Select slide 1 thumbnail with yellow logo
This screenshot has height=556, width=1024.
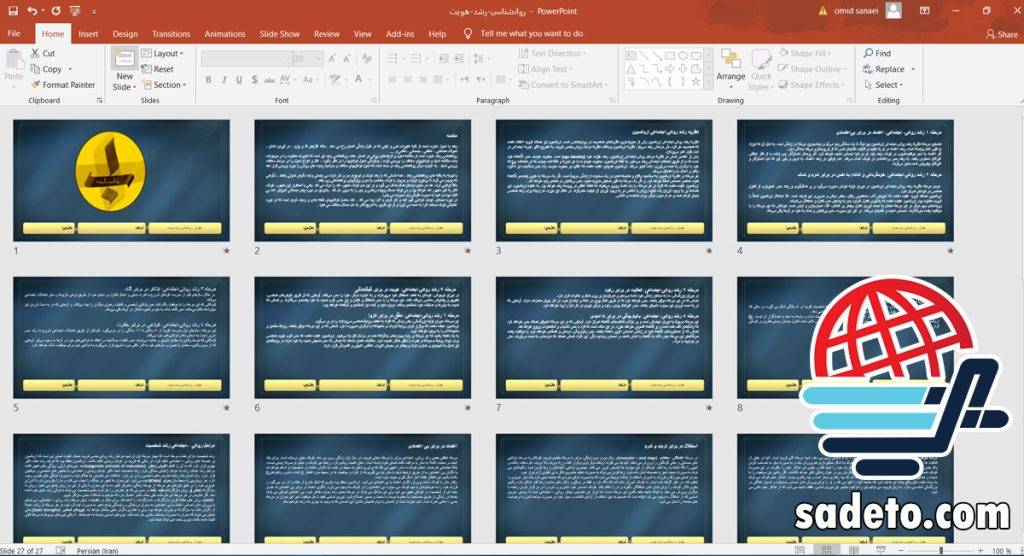pyautogui.click(x=121, y=180)
